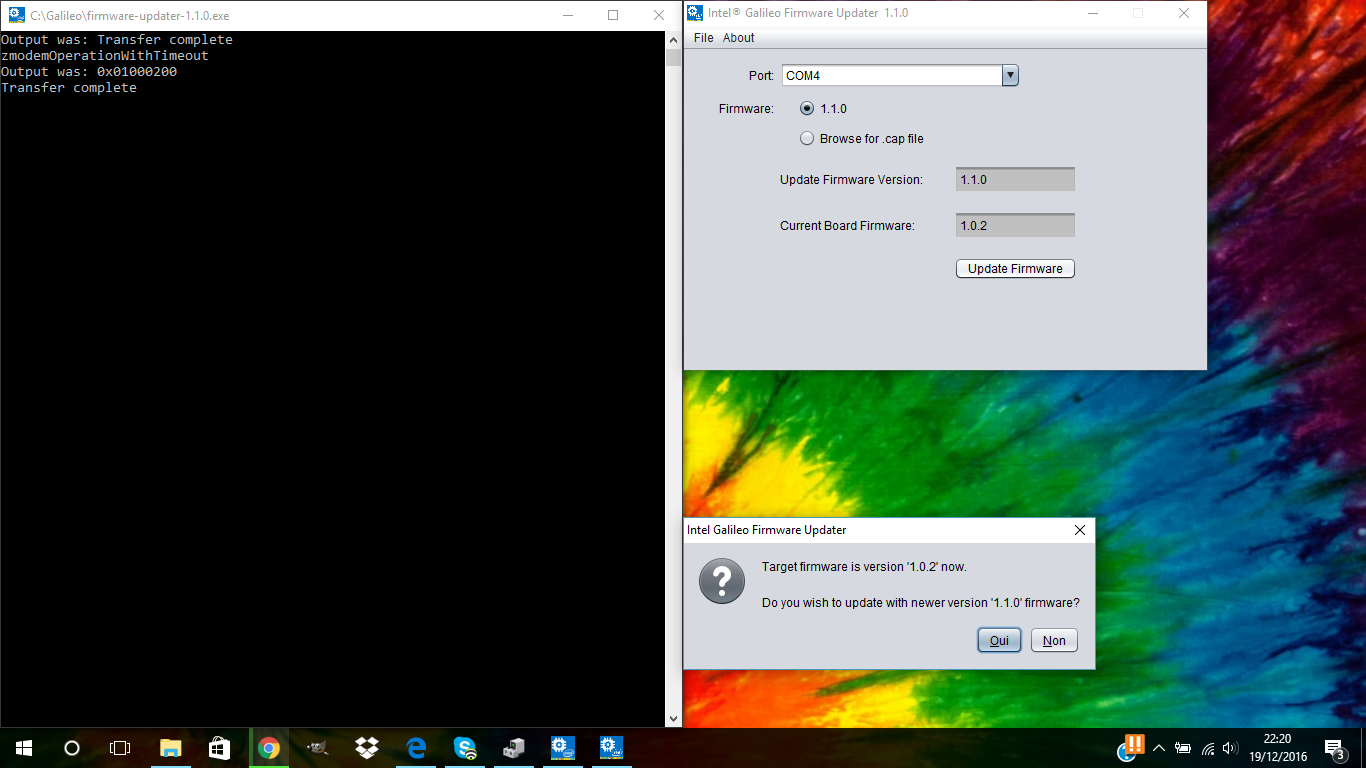Click the Current Board Firmware field
The height and width of the screenshot is (768, 1366).
pos(1015,226)
